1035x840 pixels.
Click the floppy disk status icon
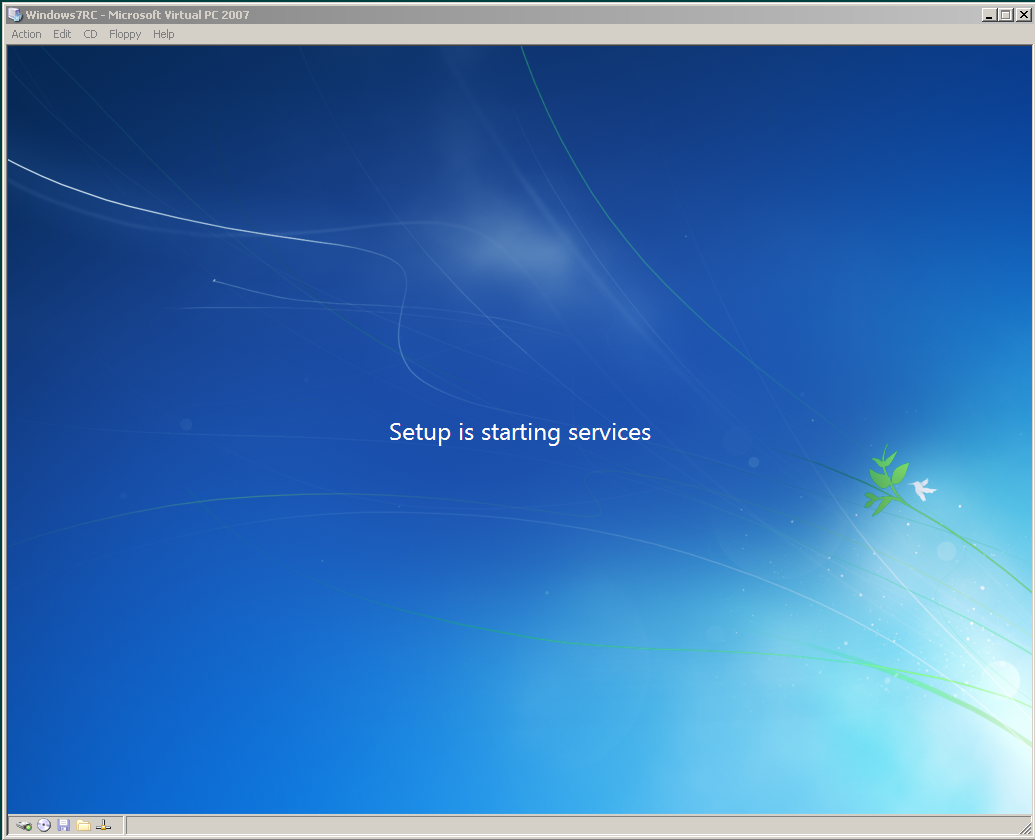click(x=63, y=825)
